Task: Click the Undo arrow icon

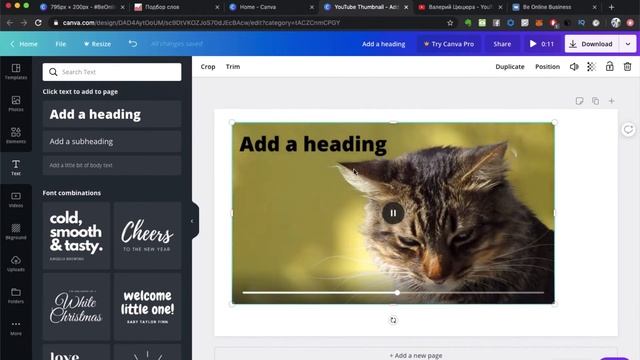Action: point(133,43)
